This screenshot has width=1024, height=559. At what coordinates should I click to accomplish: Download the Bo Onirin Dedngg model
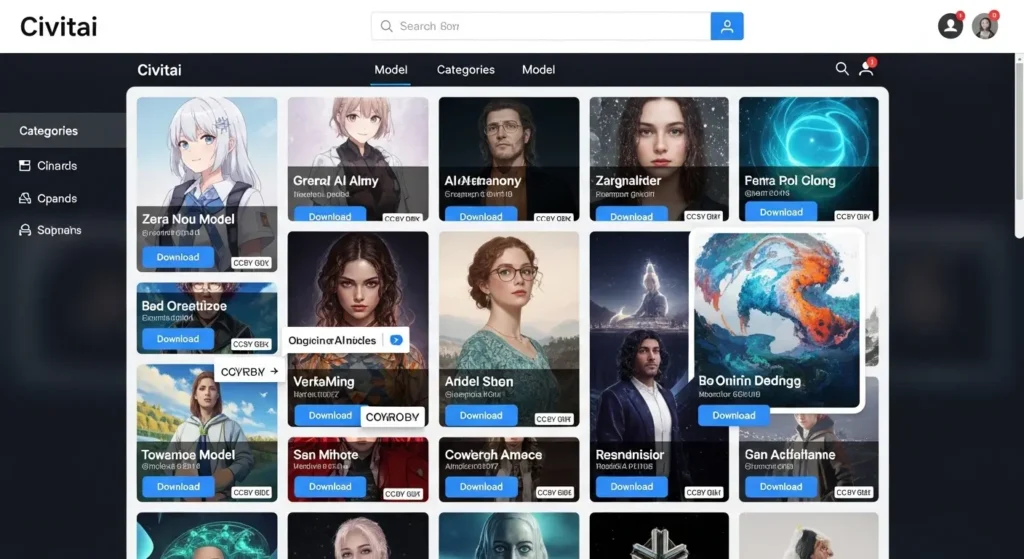click(733, 415)
